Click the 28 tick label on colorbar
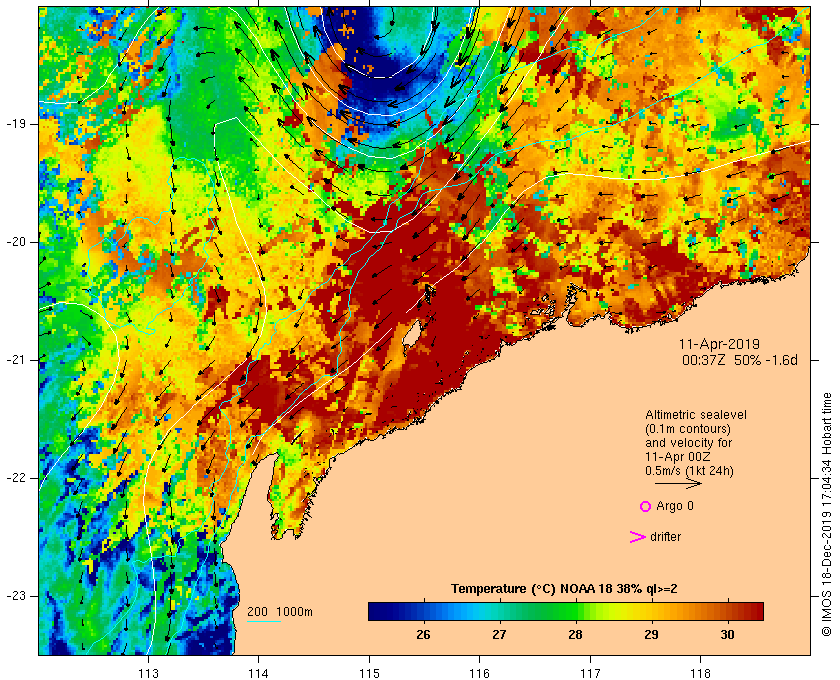This screenshot has height=680, width=840. (x=575, y=635)
